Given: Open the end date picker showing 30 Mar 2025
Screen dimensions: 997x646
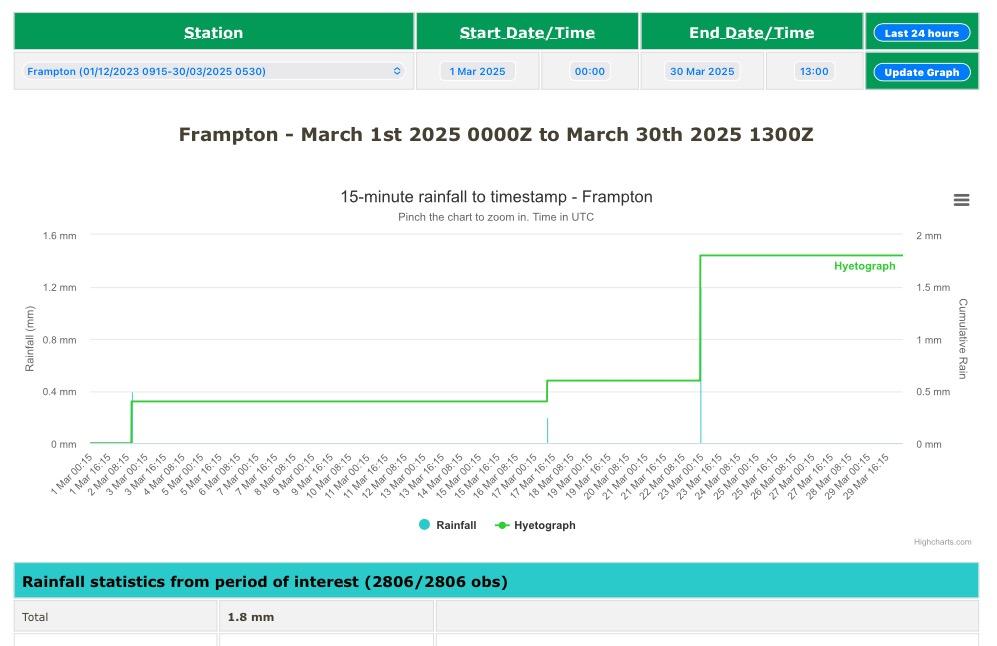Looking at the screenshot, I should tap(702, 72).
